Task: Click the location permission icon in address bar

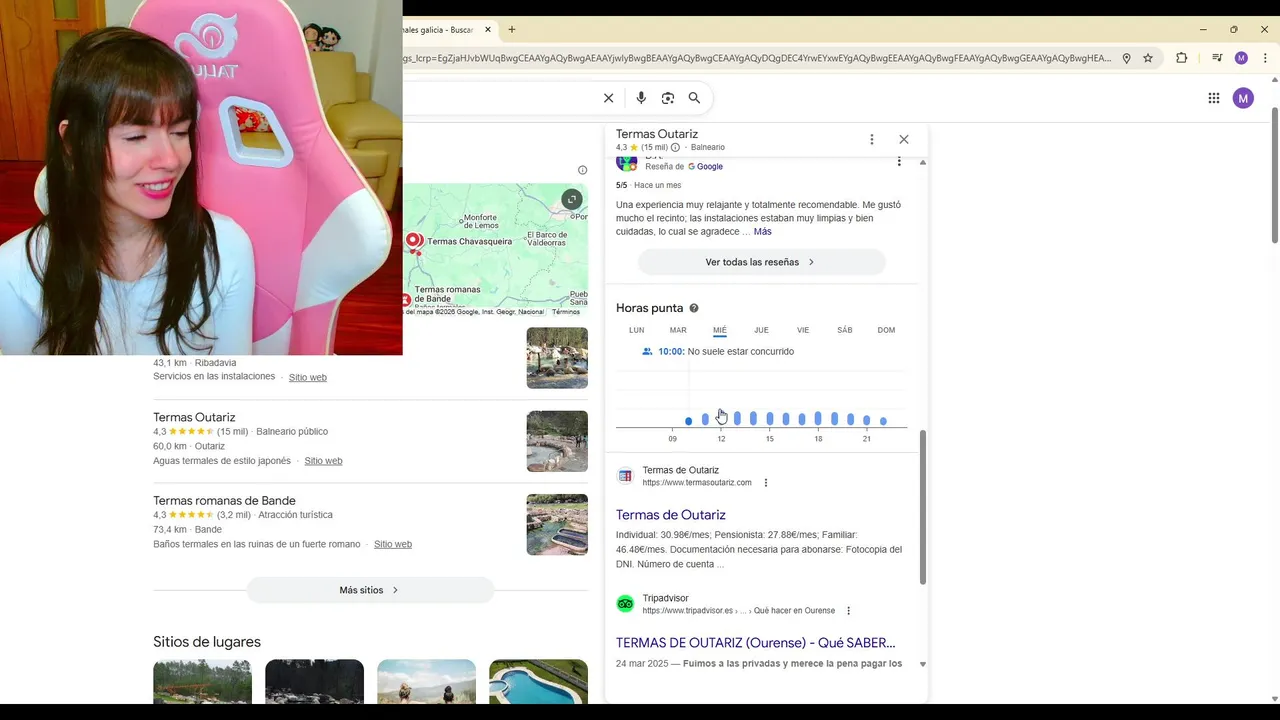Action: click(1126, 58)
